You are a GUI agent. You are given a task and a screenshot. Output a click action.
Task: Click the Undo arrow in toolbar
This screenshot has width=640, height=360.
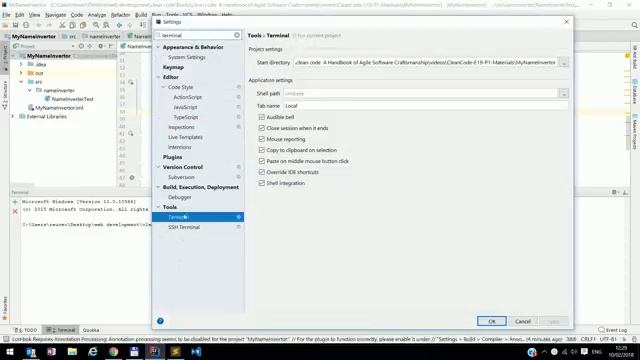tap(39, 25)
